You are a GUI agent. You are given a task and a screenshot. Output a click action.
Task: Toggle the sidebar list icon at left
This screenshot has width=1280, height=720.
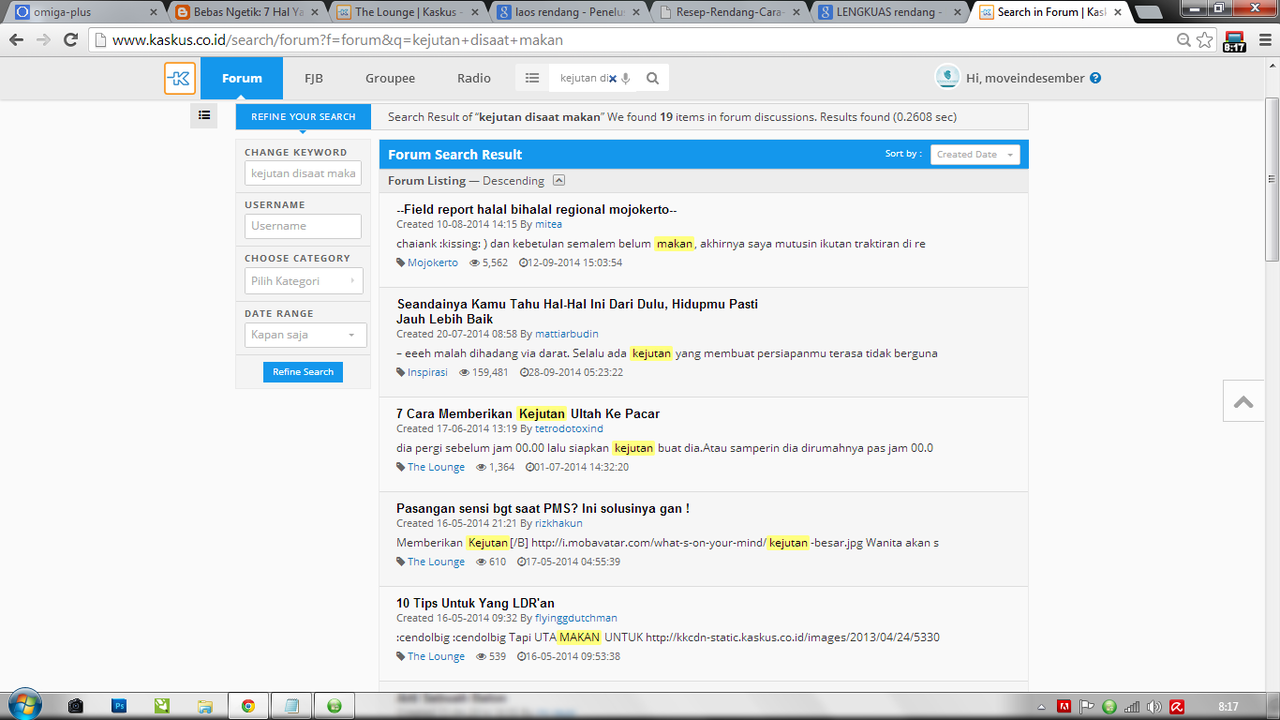pyautogui.click(x=204, y=116)
